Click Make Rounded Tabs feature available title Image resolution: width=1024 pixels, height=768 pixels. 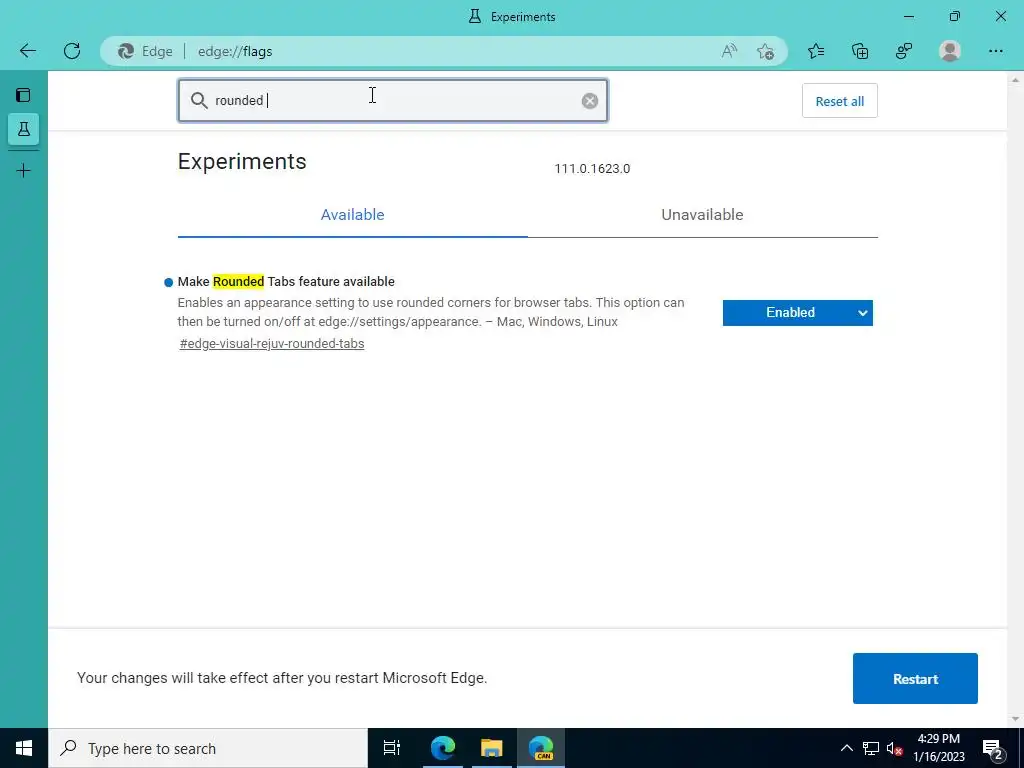tap(286, 281)
